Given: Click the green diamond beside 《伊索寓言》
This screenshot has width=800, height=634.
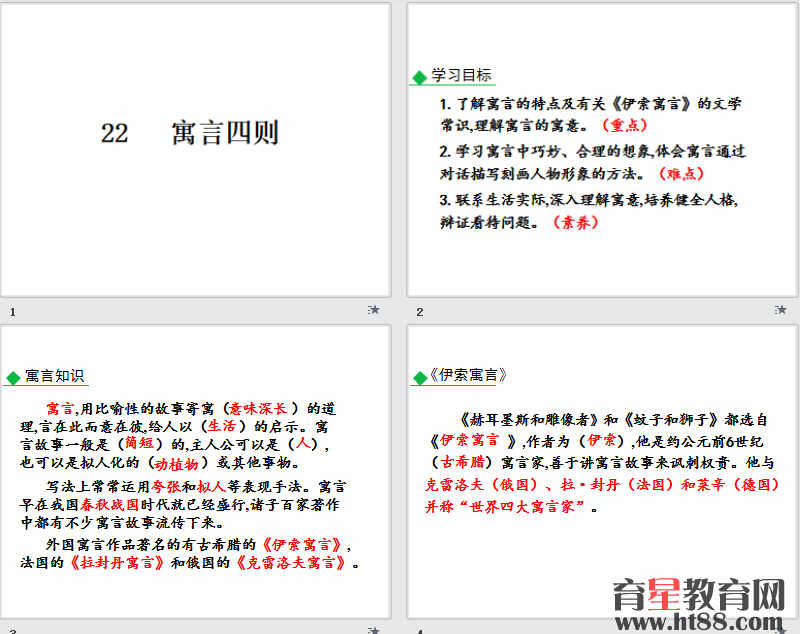Looking at the screenshot, I should 420,377.
